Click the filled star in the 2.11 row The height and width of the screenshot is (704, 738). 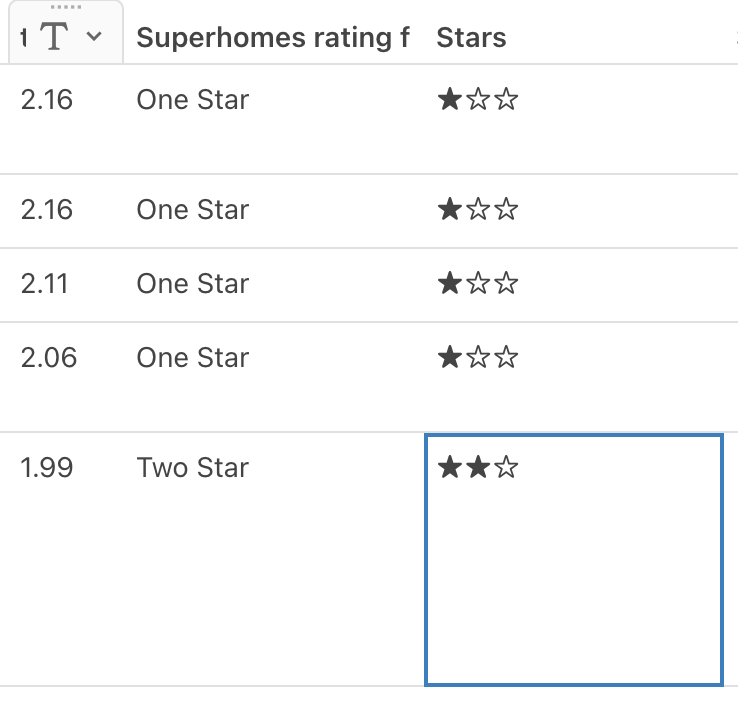pyautogui.click(x=449, y=283)
